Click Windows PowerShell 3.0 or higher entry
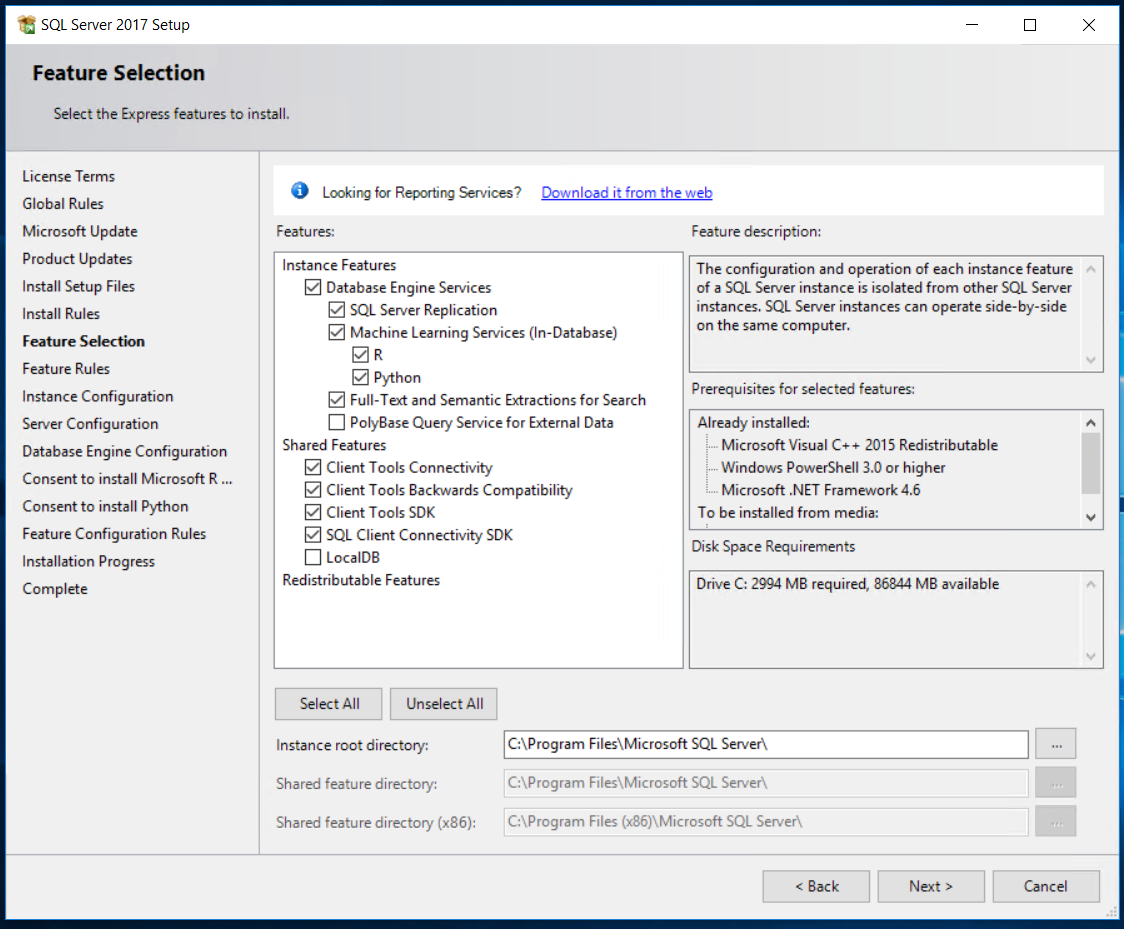1124x929 pixels. (833, 467)
